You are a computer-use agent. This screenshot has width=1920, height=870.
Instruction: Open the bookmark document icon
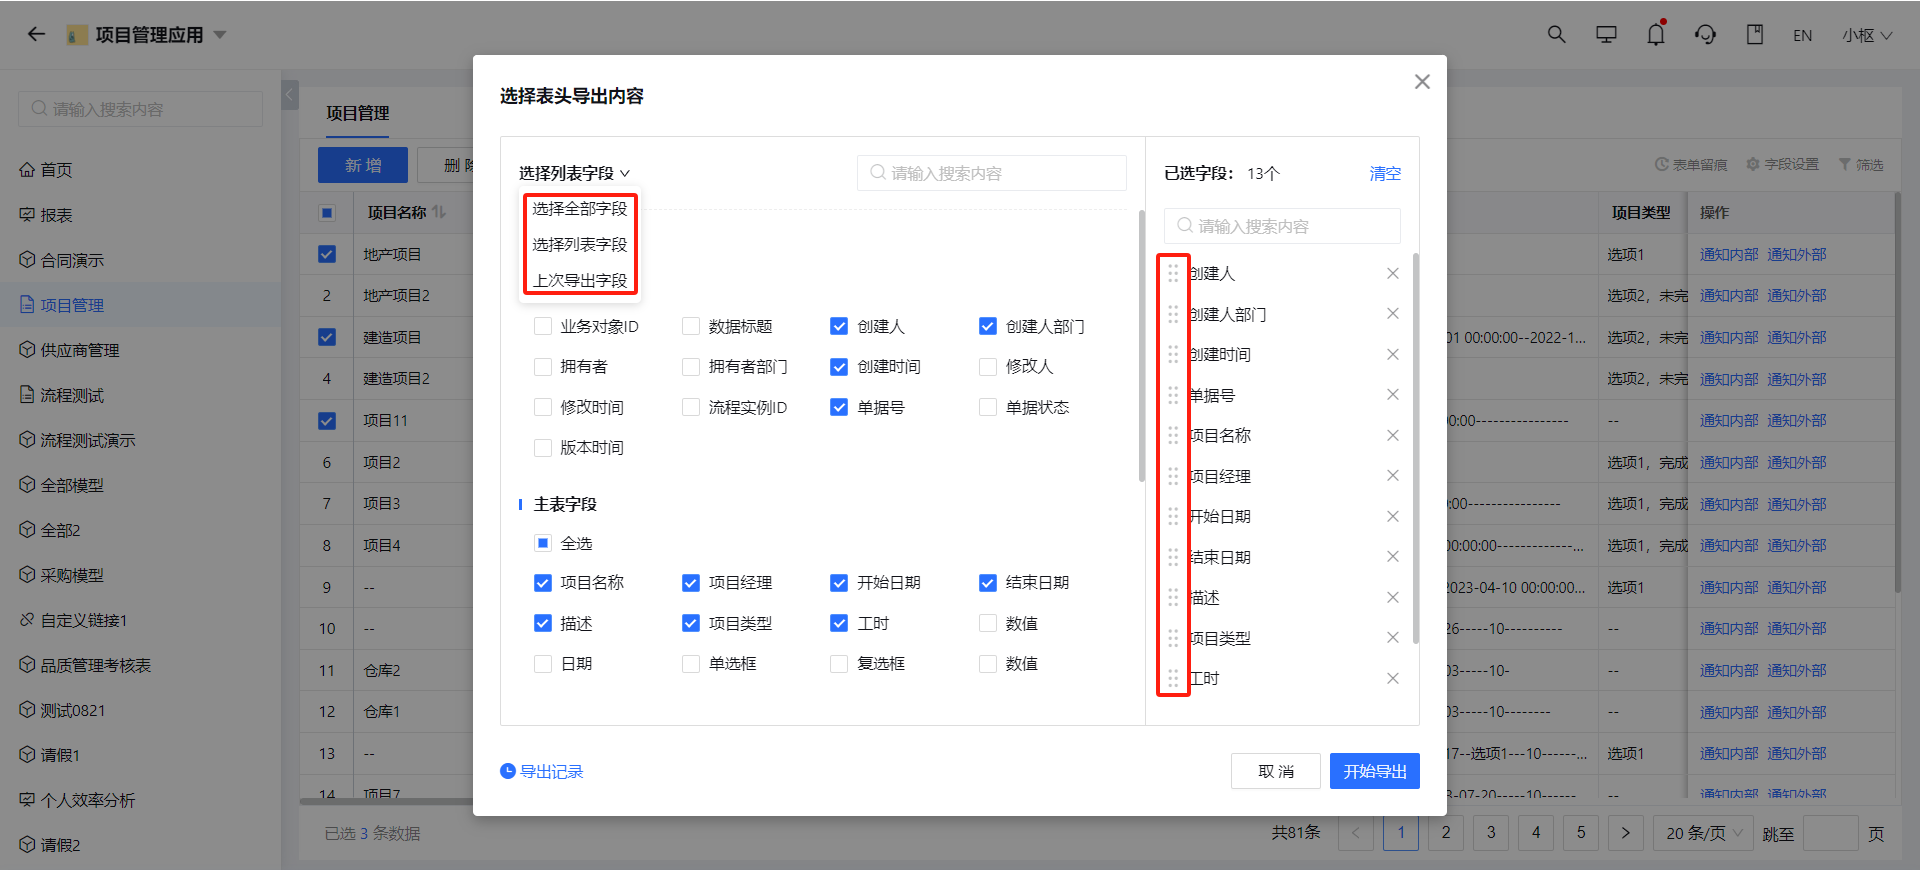coord(1755,34)
